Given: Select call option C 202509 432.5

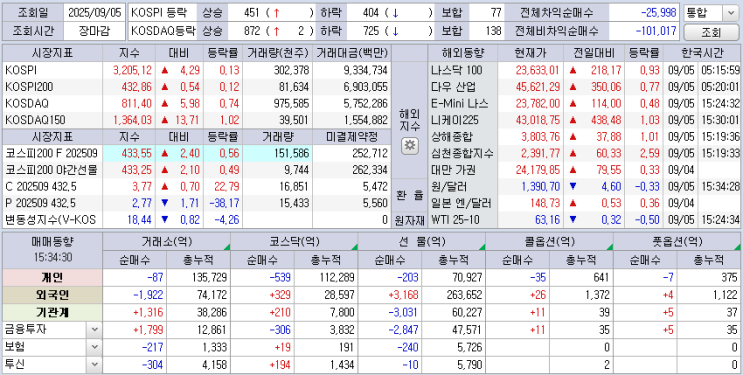Looking at the screenshot, I should click(40, 187).
